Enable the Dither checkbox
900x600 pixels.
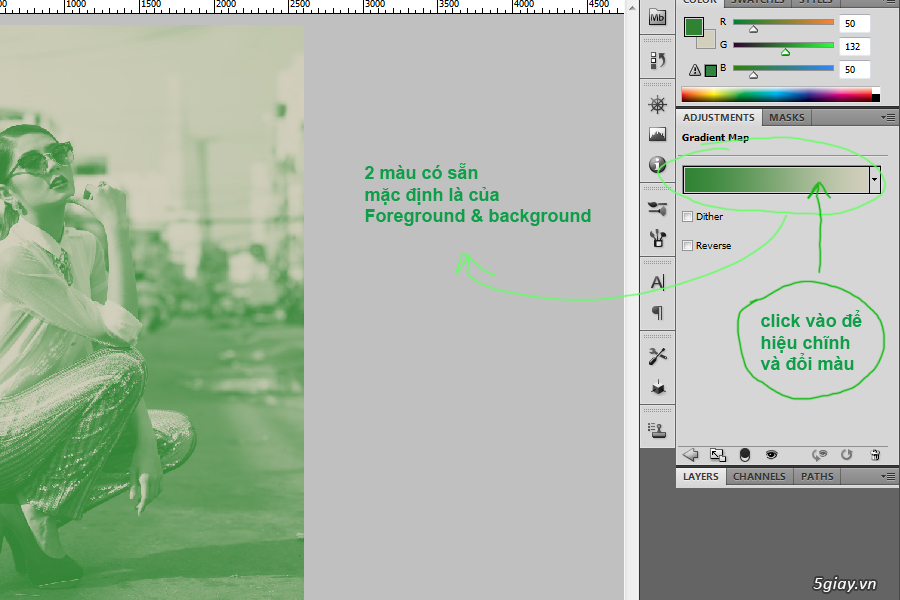[688, 217]
